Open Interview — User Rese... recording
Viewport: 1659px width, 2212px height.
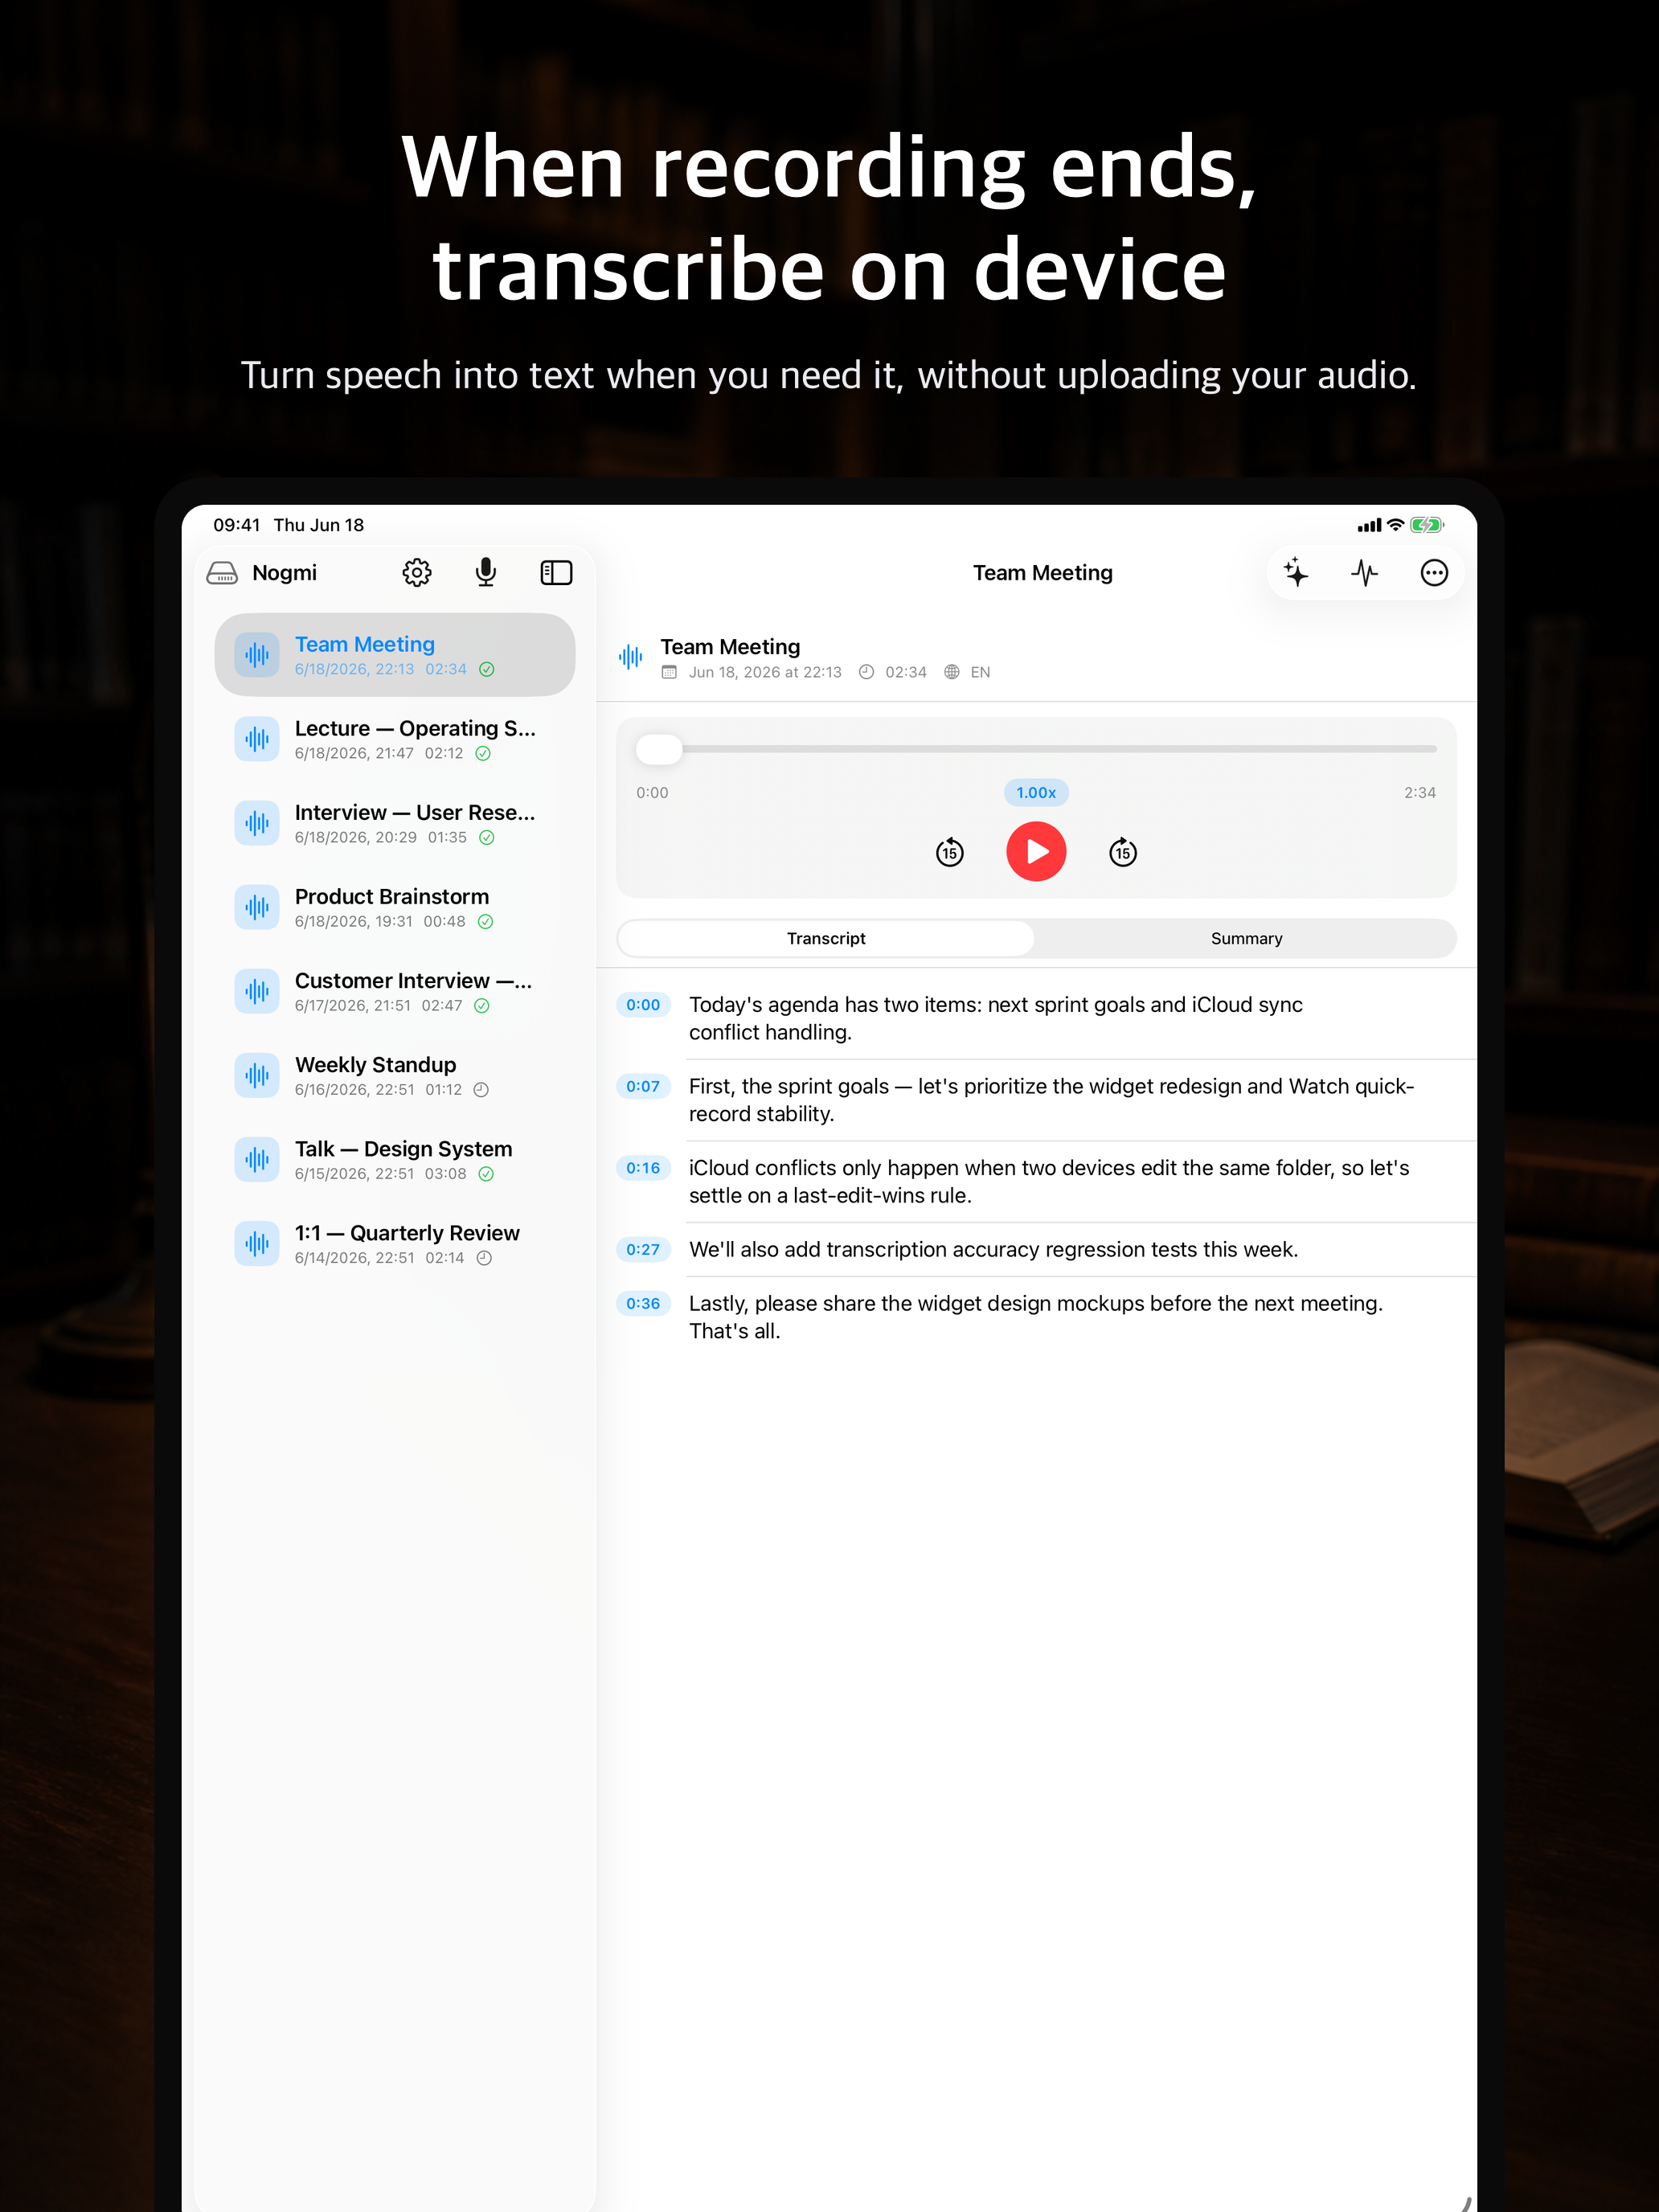[x=395, y=823]
